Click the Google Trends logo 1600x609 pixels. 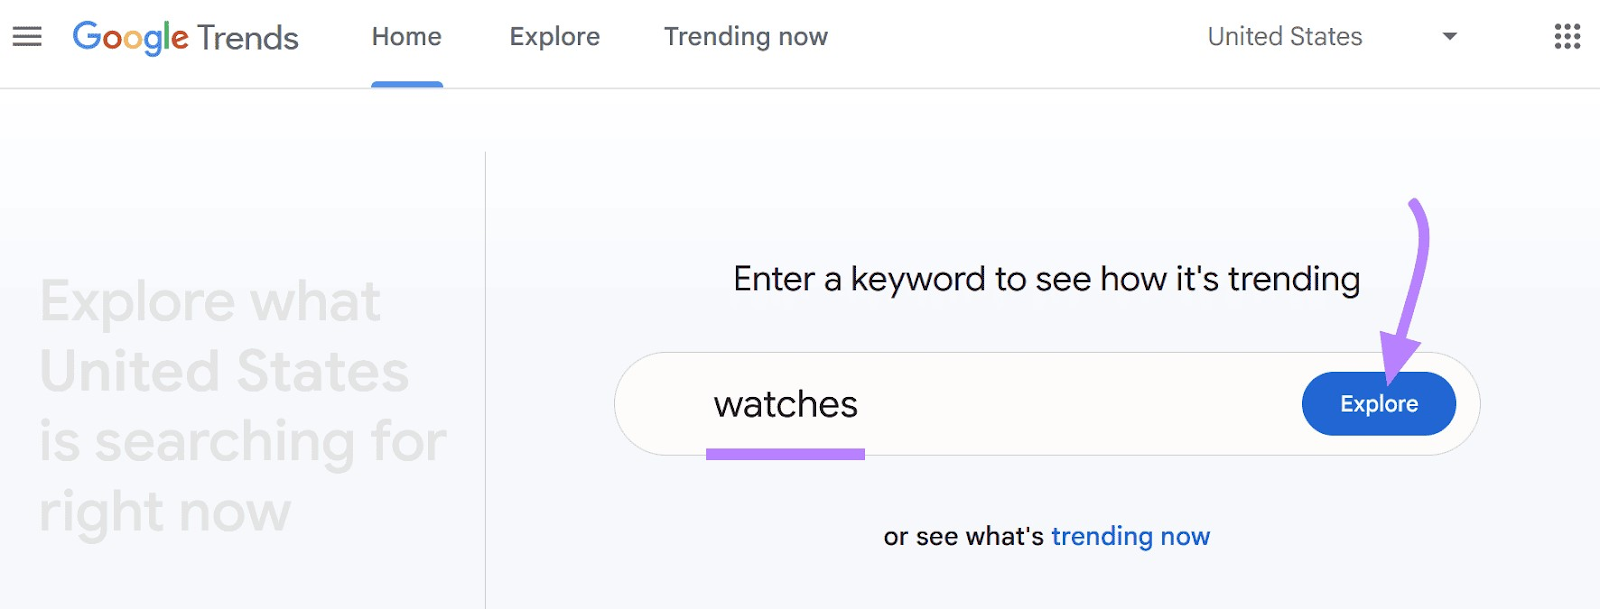click(x=184, y=37)
